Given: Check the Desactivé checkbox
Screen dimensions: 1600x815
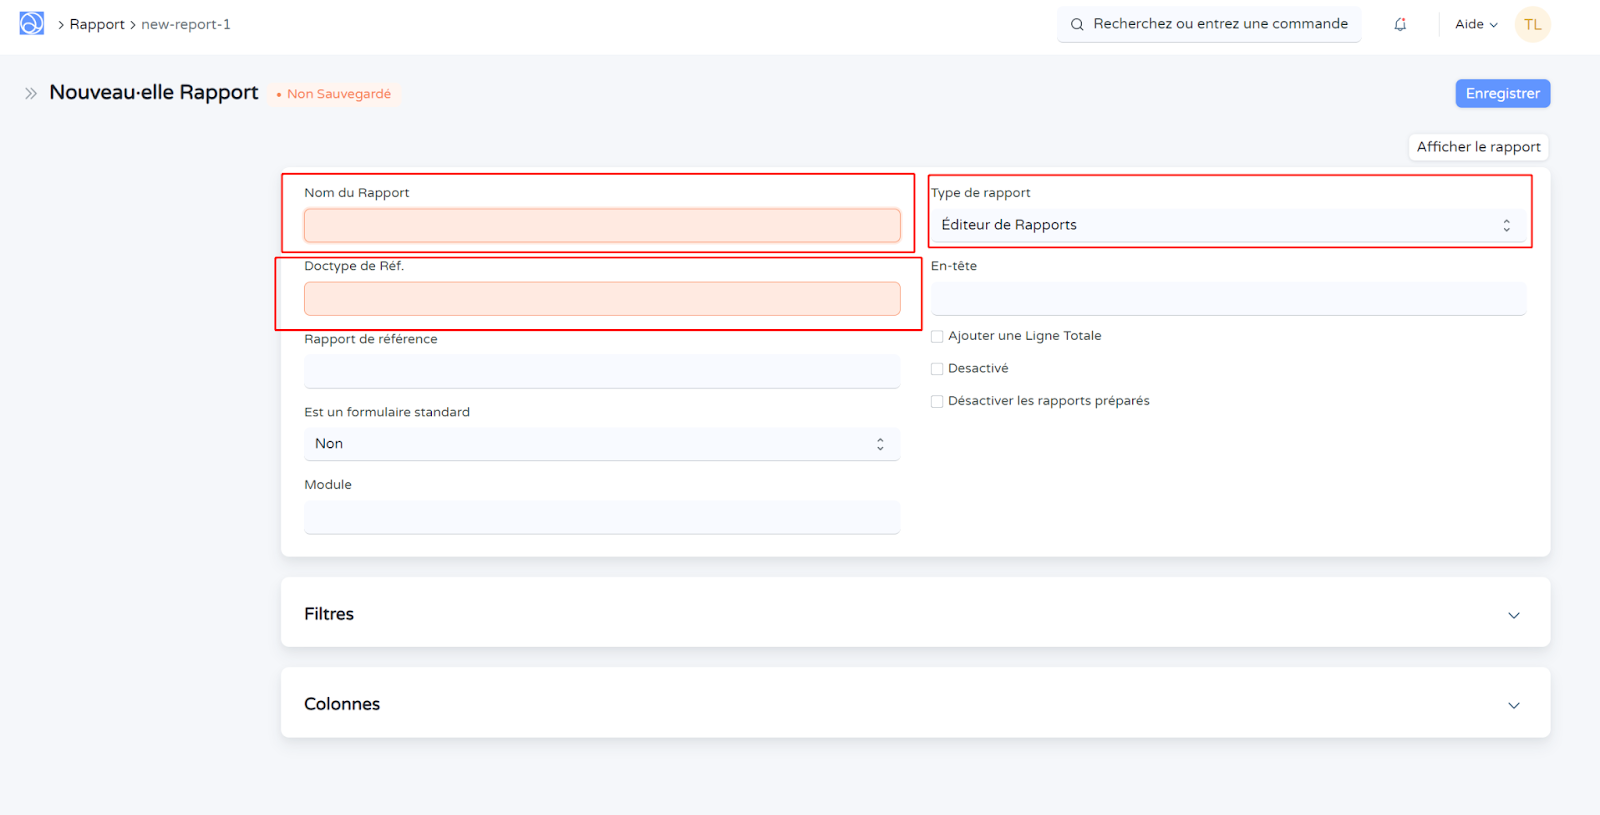Looking at the screenshot, I should [x=937, y=369].
